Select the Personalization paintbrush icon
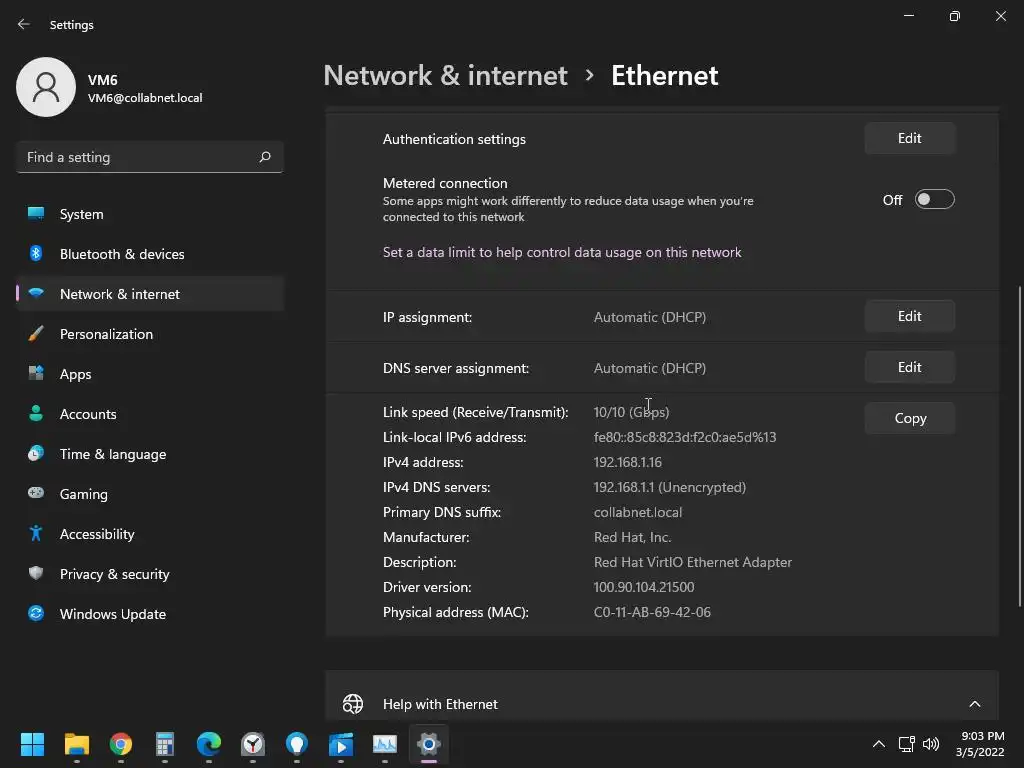Image resolution: width=1024 pixels, height=768 pixels. (x=36, y=334)
